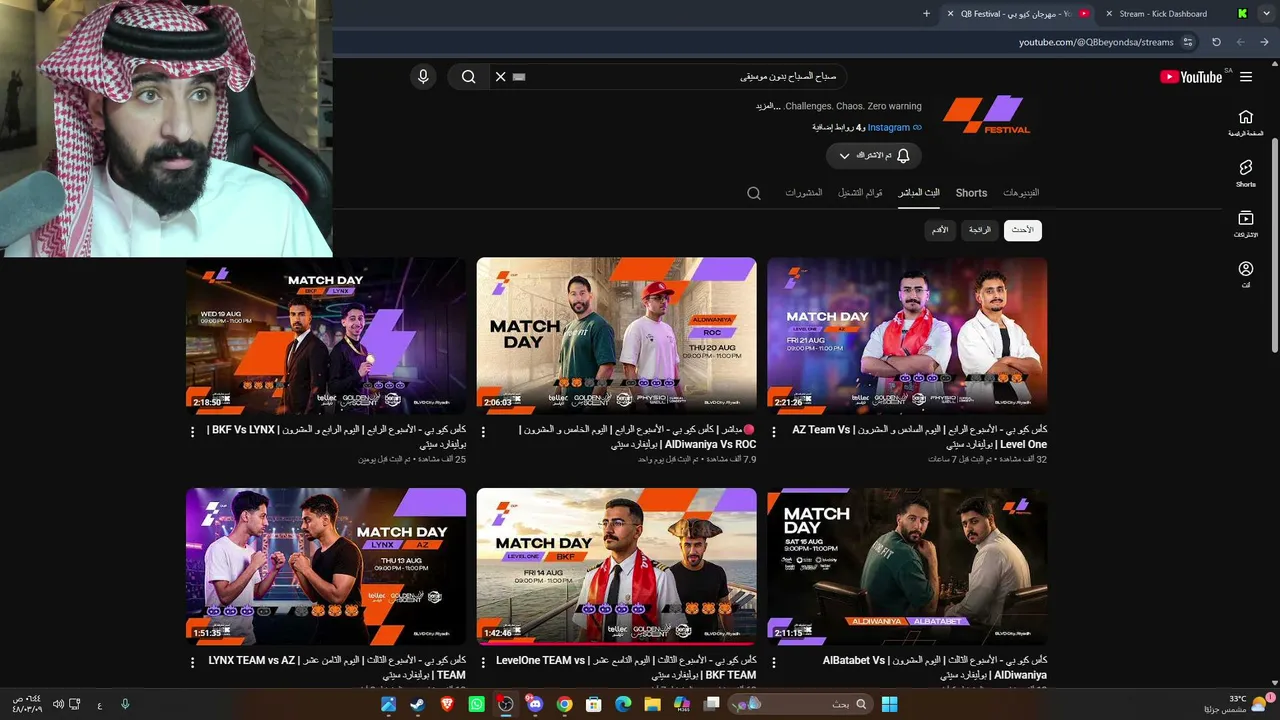This screenshot has height=720, width=1280.
Task: Open Shorts in the YouTube sidebar
Action: (x=1246, y=174)
